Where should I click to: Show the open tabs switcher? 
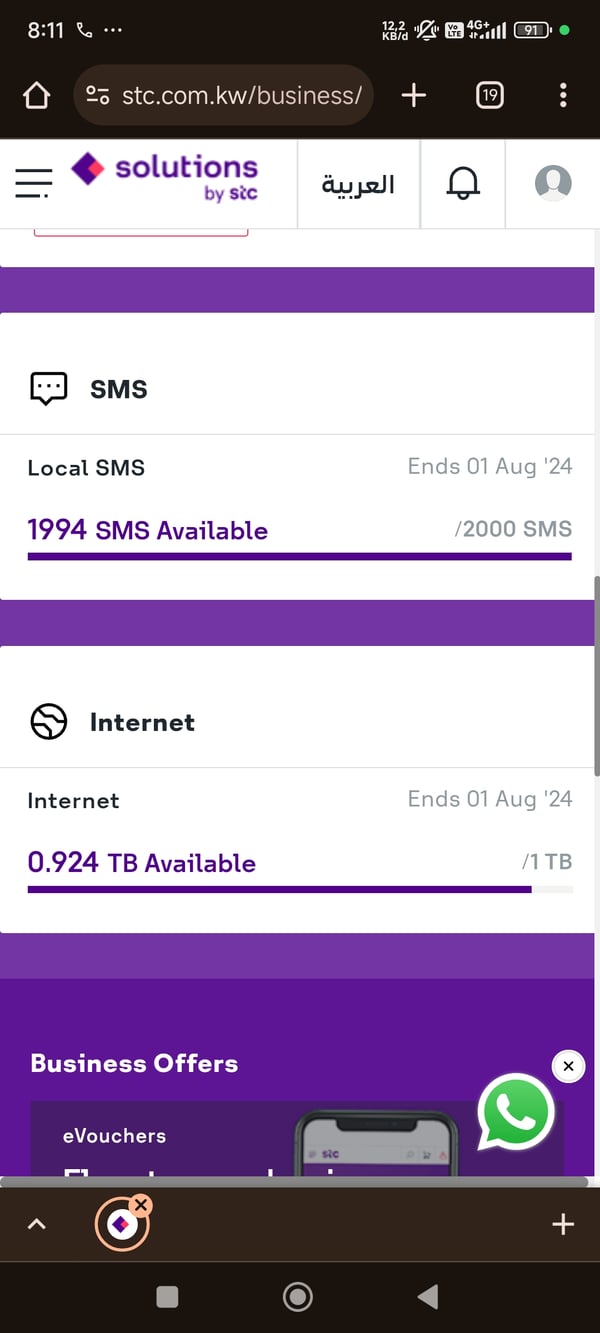(489, 95)
